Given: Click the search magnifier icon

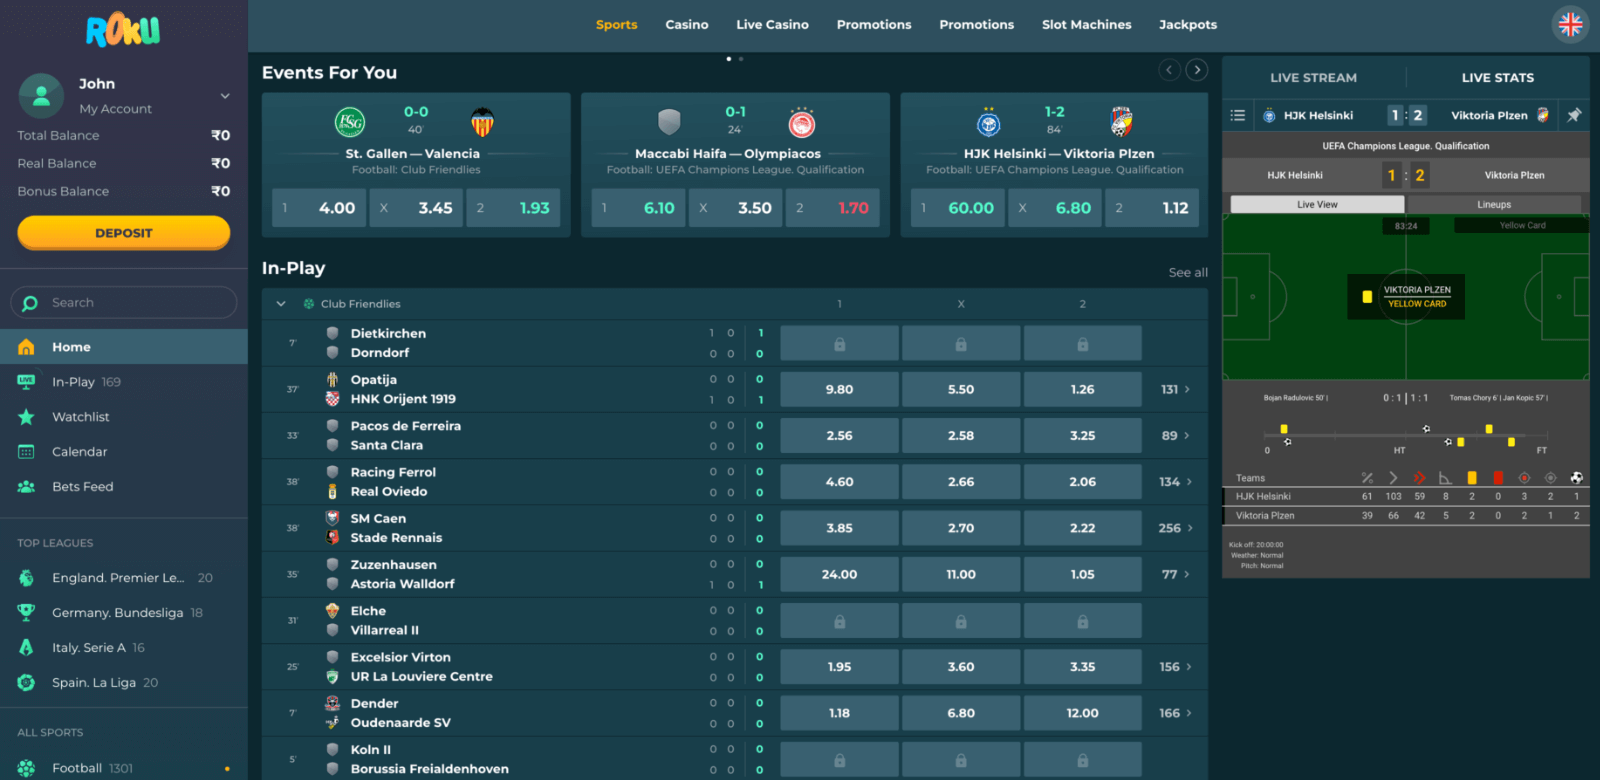Looking at the screenshot, I should (x=30, y=303).
